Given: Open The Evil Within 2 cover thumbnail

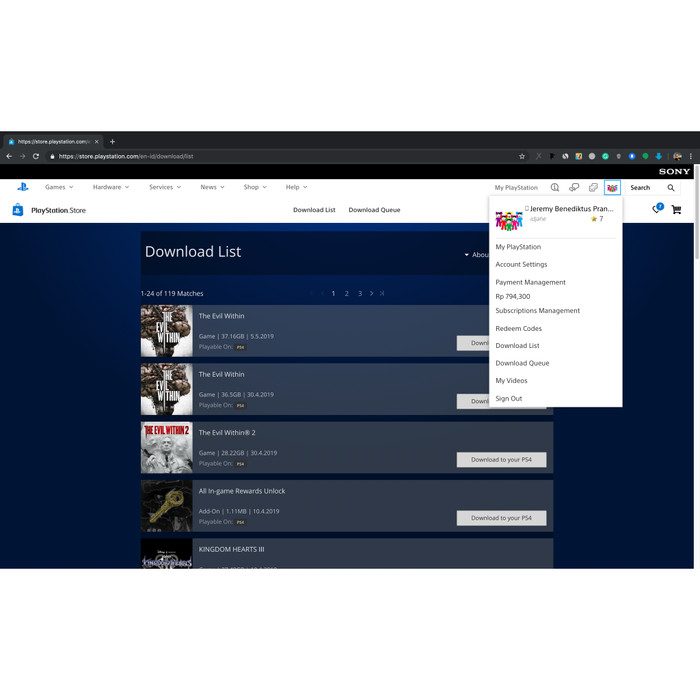Looking at the screenshot, I should pos(166,447).
